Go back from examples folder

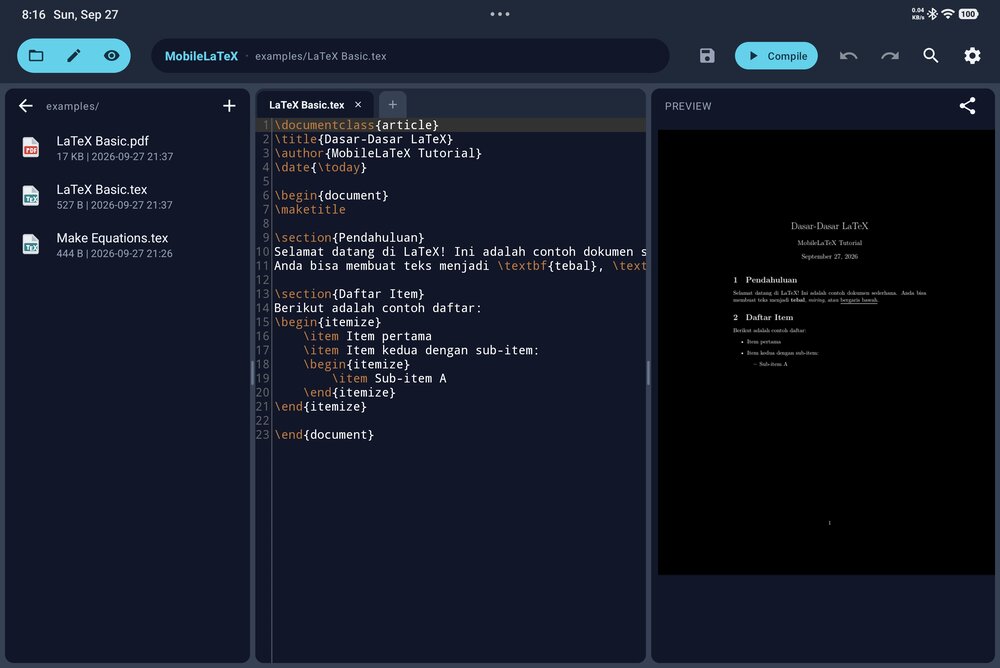(26, 106)
